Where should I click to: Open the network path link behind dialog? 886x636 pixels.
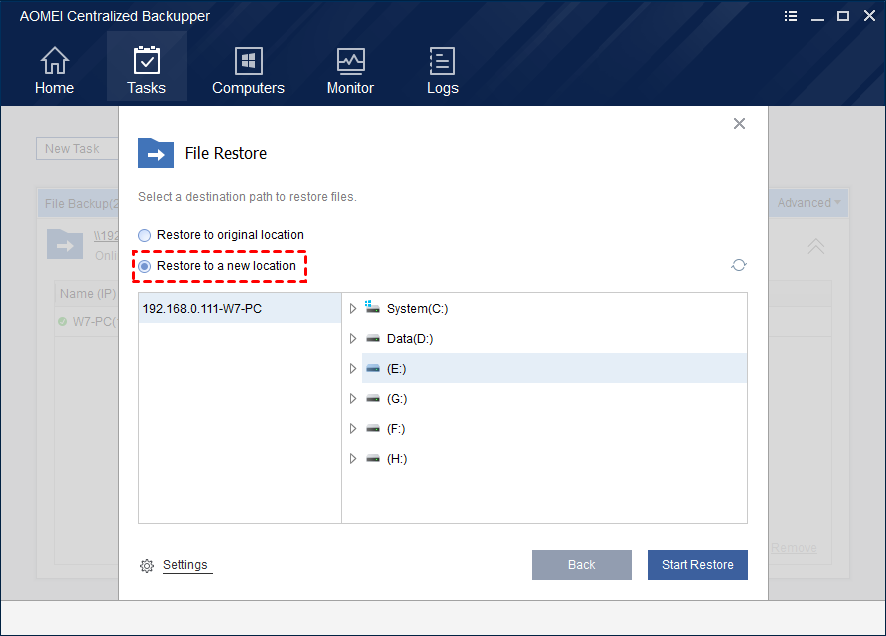click(x=106, y=236)
